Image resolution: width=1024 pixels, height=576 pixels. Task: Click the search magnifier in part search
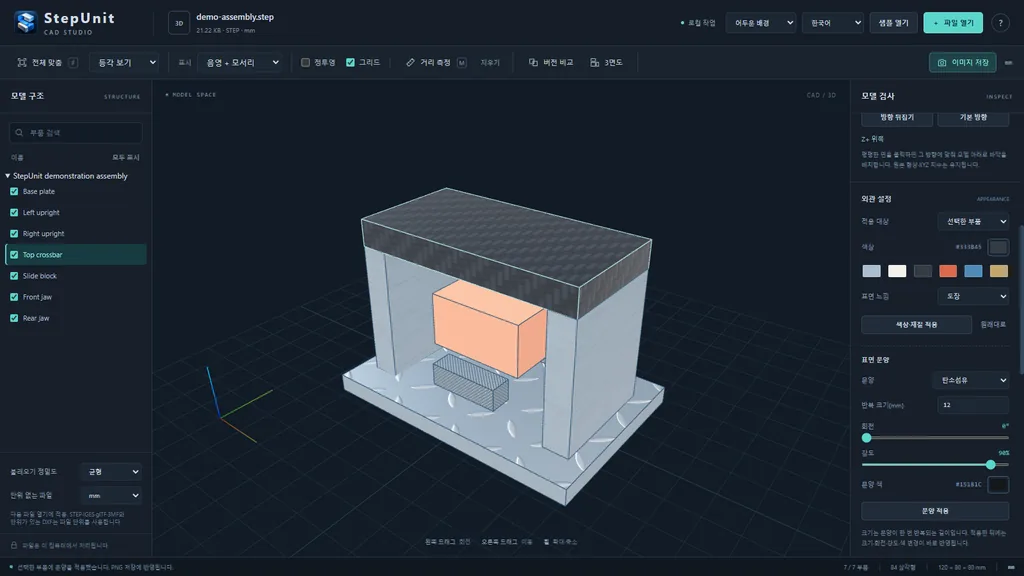tap(19, 133)
